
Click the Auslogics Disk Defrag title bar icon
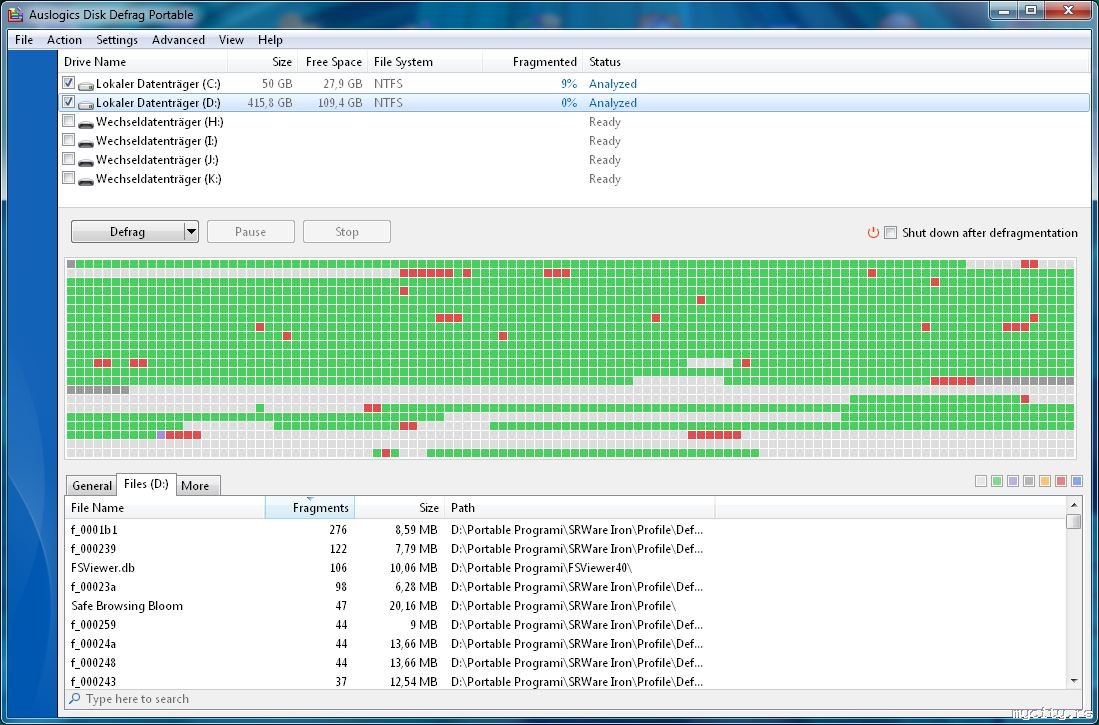pos(15,14)
